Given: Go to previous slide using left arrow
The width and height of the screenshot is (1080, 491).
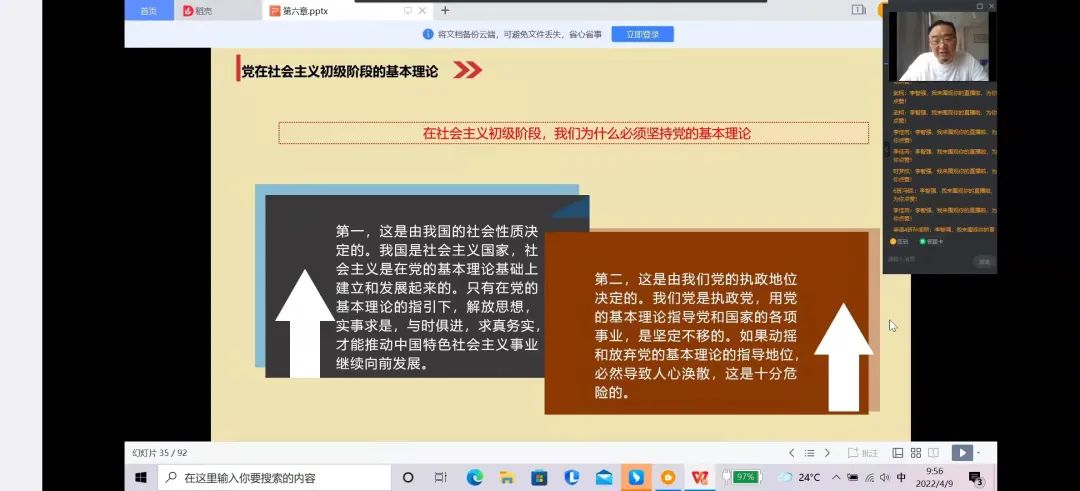Looking at the screenshot, I should pyautogui.click(x=792, y=453).
